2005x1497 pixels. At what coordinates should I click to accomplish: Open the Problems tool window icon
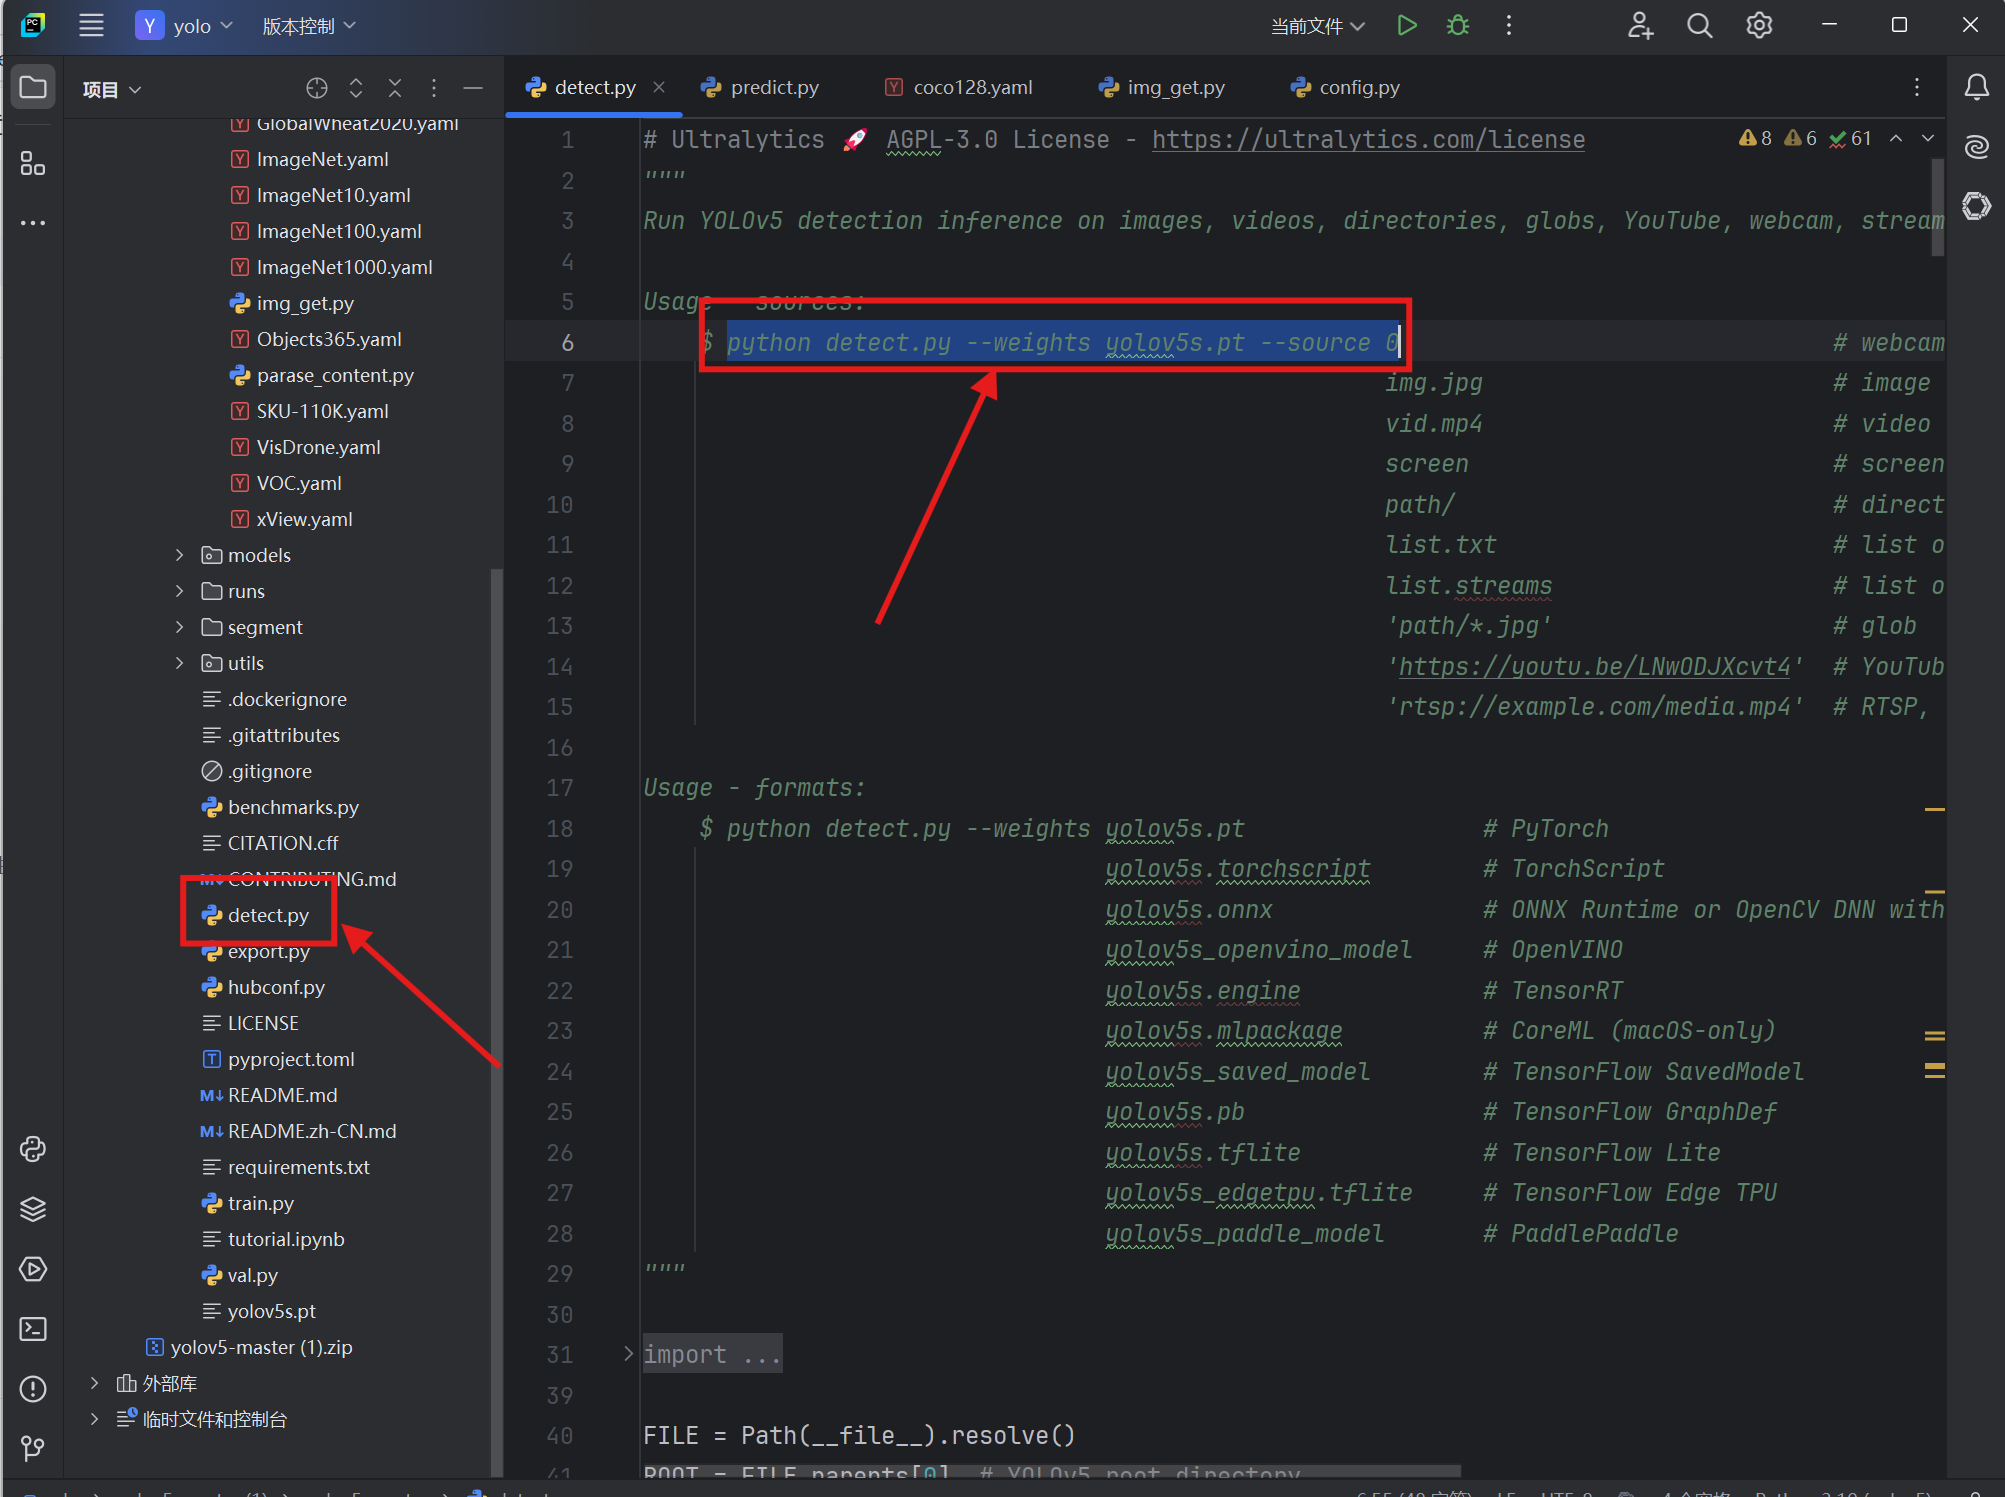33,1388
